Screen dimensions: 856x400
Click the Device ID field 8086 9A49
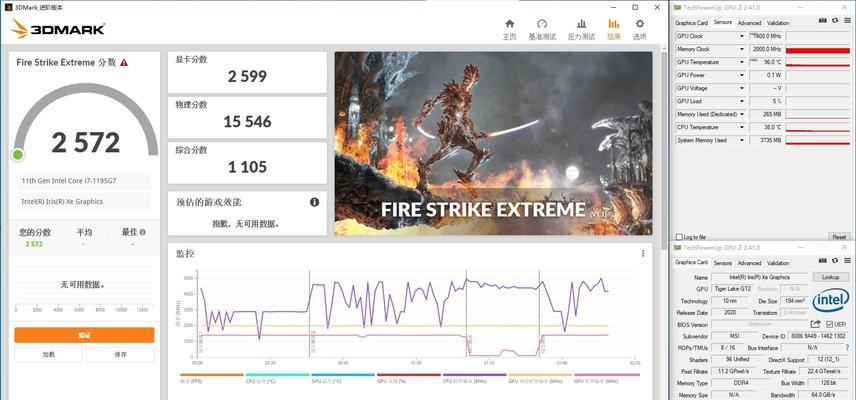(x=817, y=336)
